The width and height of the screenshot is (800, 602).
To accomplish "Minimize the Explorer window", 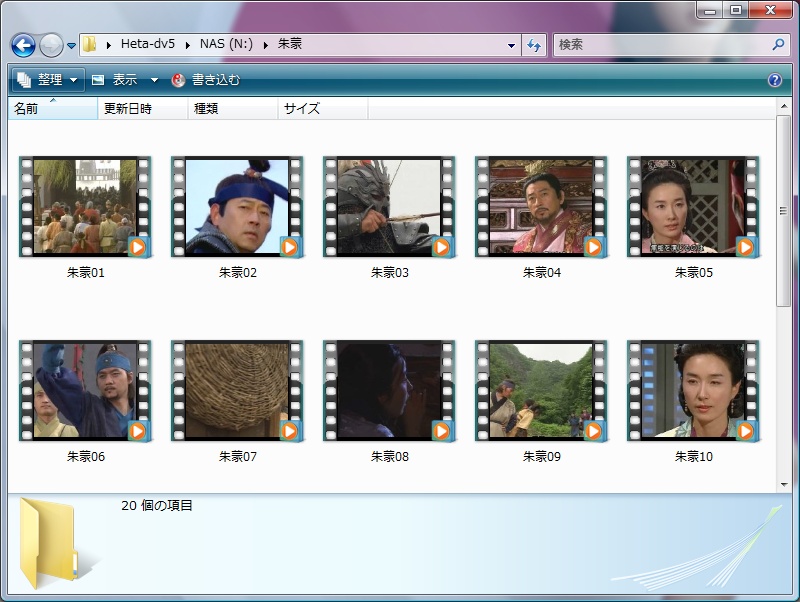I will (710, 10).
